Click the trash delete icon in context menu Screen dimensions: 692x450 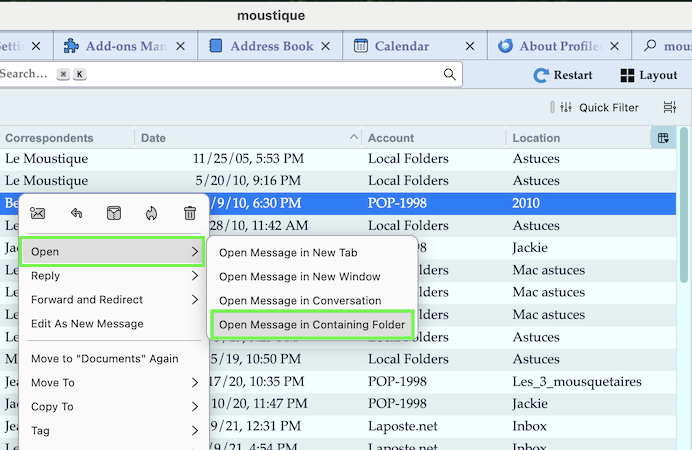coord(190,213)
